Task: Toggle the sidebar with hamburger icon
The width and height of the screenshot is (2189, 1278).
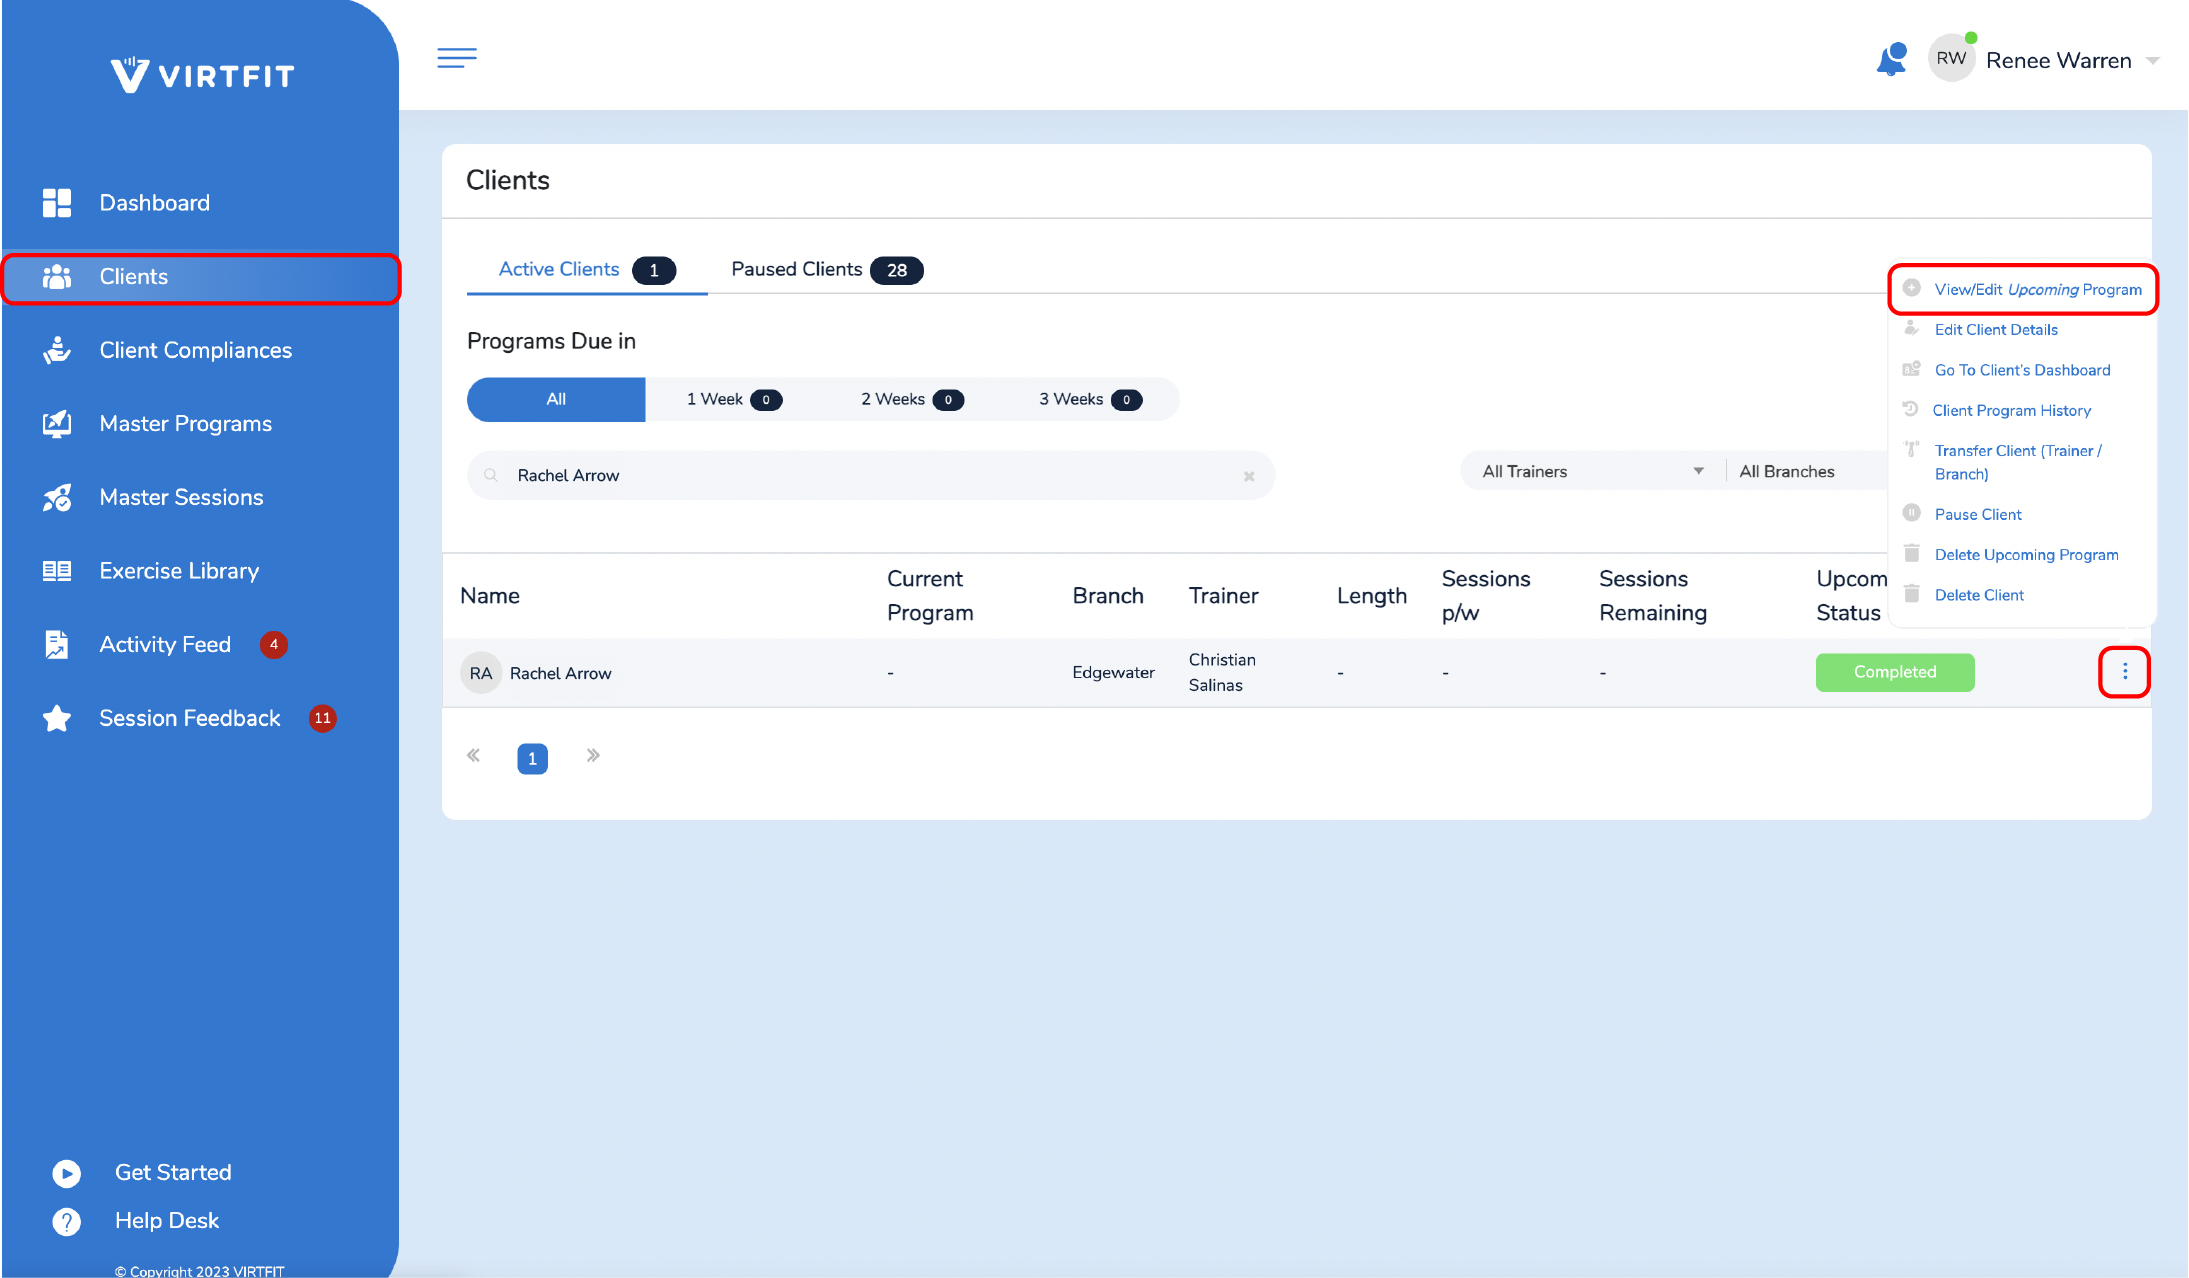Action: coord(457,58)
